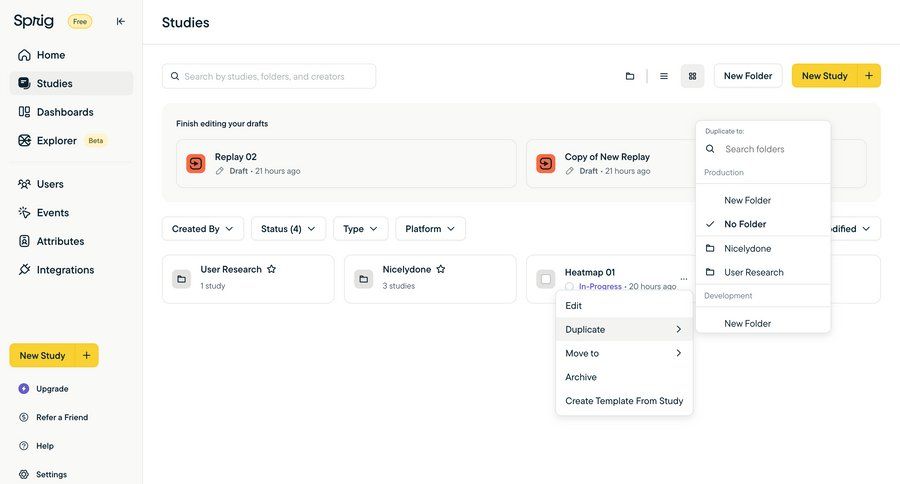
Task: Click the Studies icon in sidebar
Action: coord(24,83)
